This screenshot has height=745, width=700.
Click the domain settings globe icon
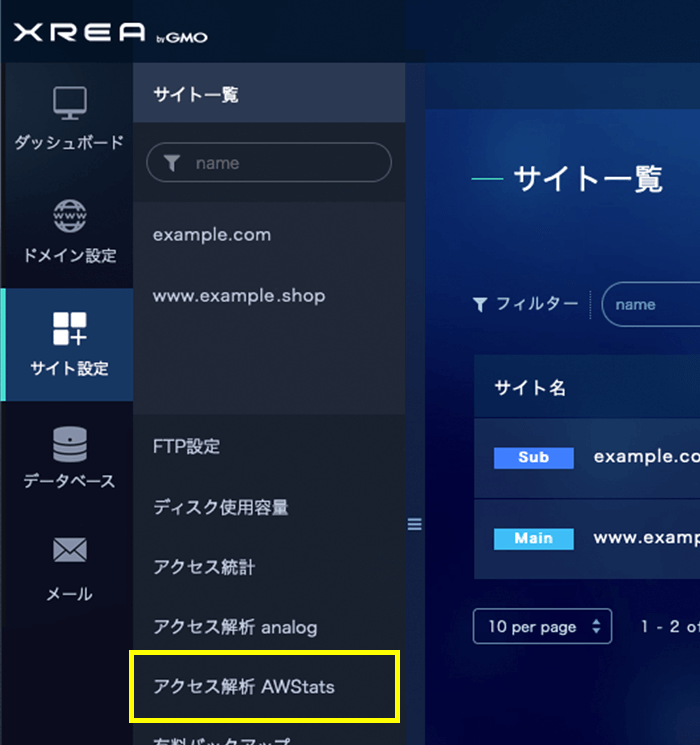(x=69, y=215)
